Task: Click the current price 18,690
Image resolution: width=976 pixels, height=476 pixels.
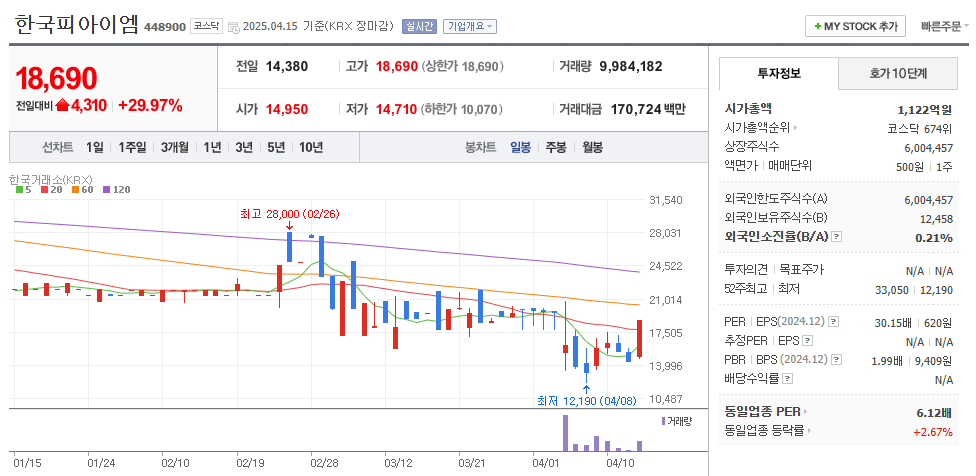Action: point(56,78)
